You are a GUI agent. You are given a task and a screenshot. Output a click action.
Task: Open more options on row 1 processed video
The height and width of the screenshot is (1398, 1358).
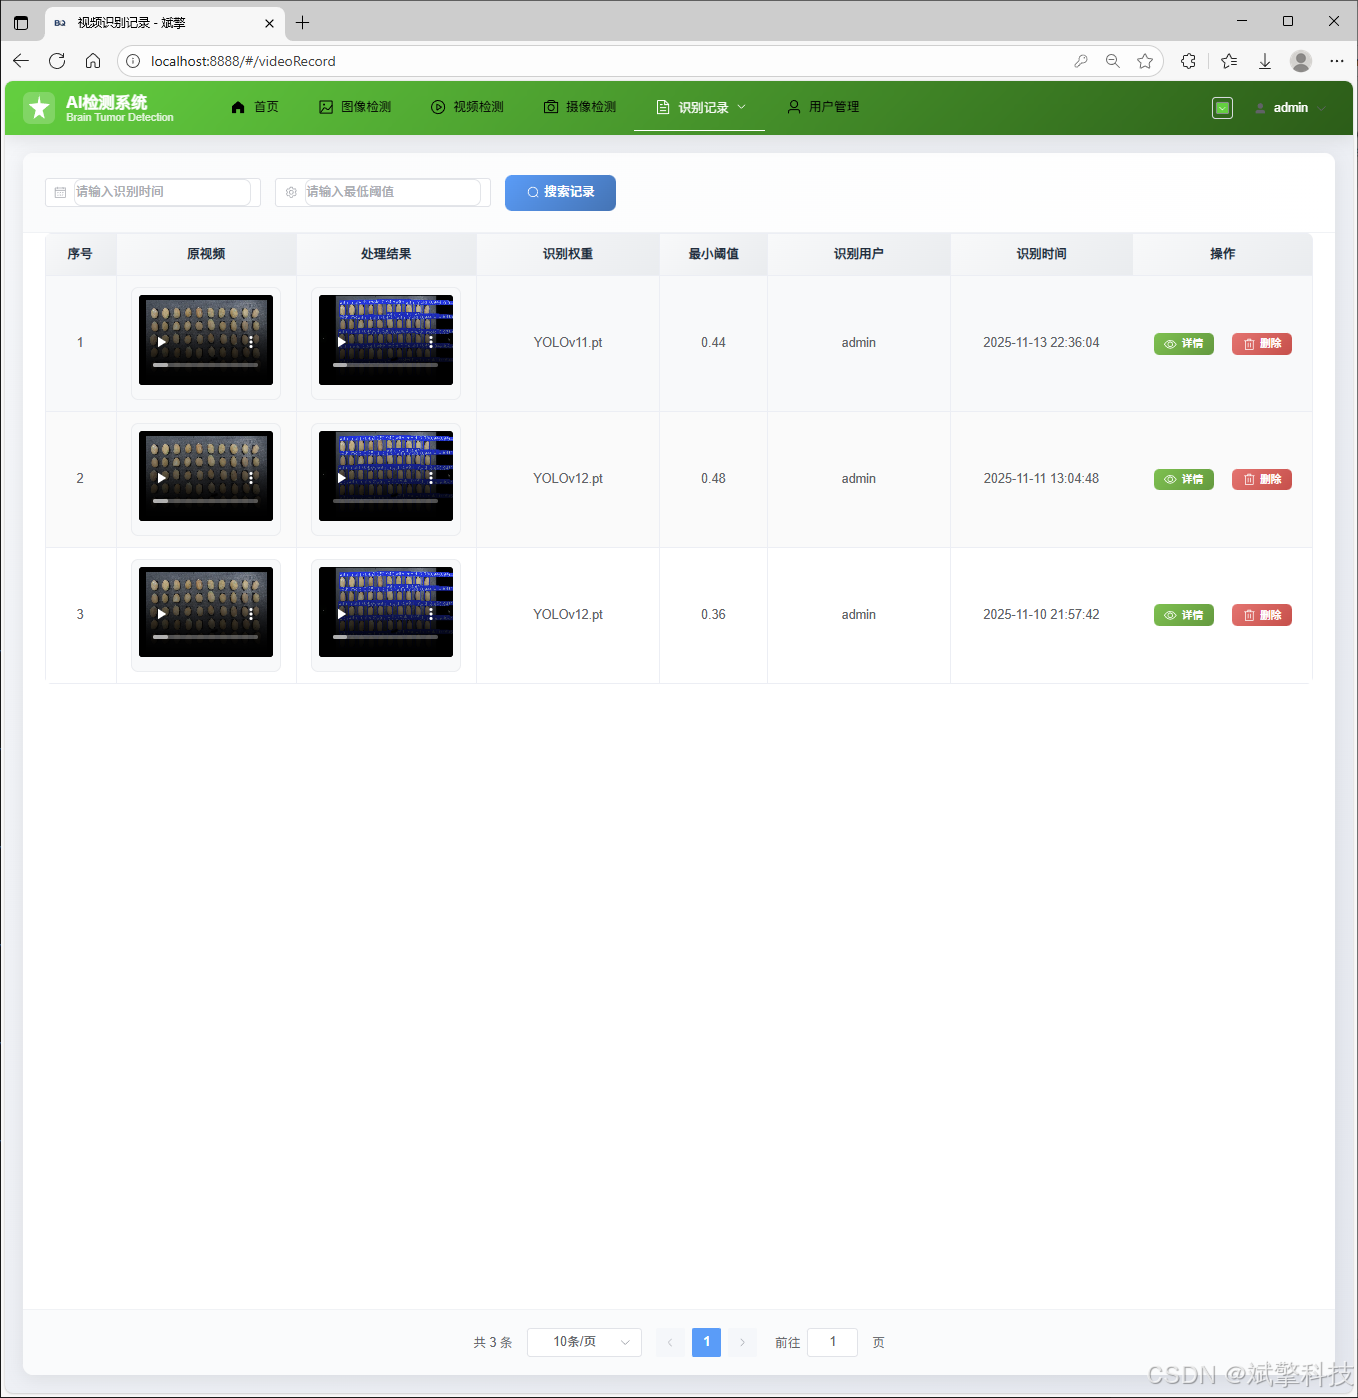point(431,342)
